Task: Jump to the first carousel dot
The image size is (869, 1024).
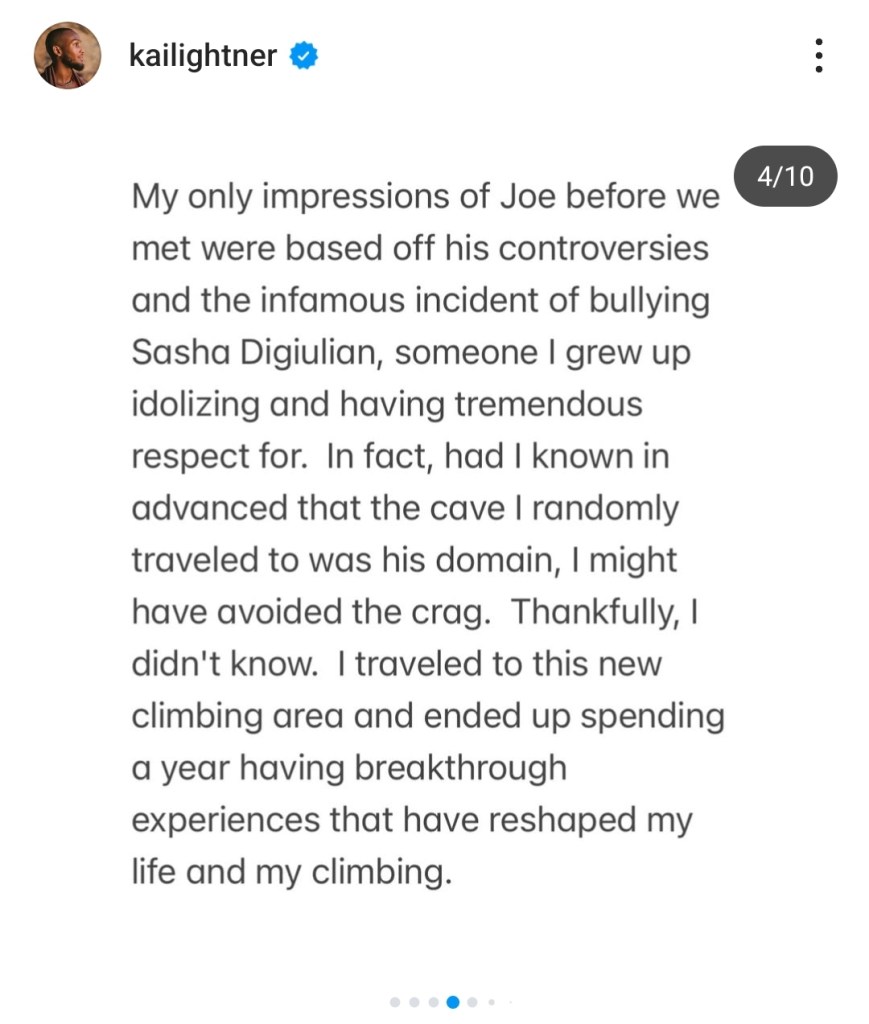Action: 395,1001
